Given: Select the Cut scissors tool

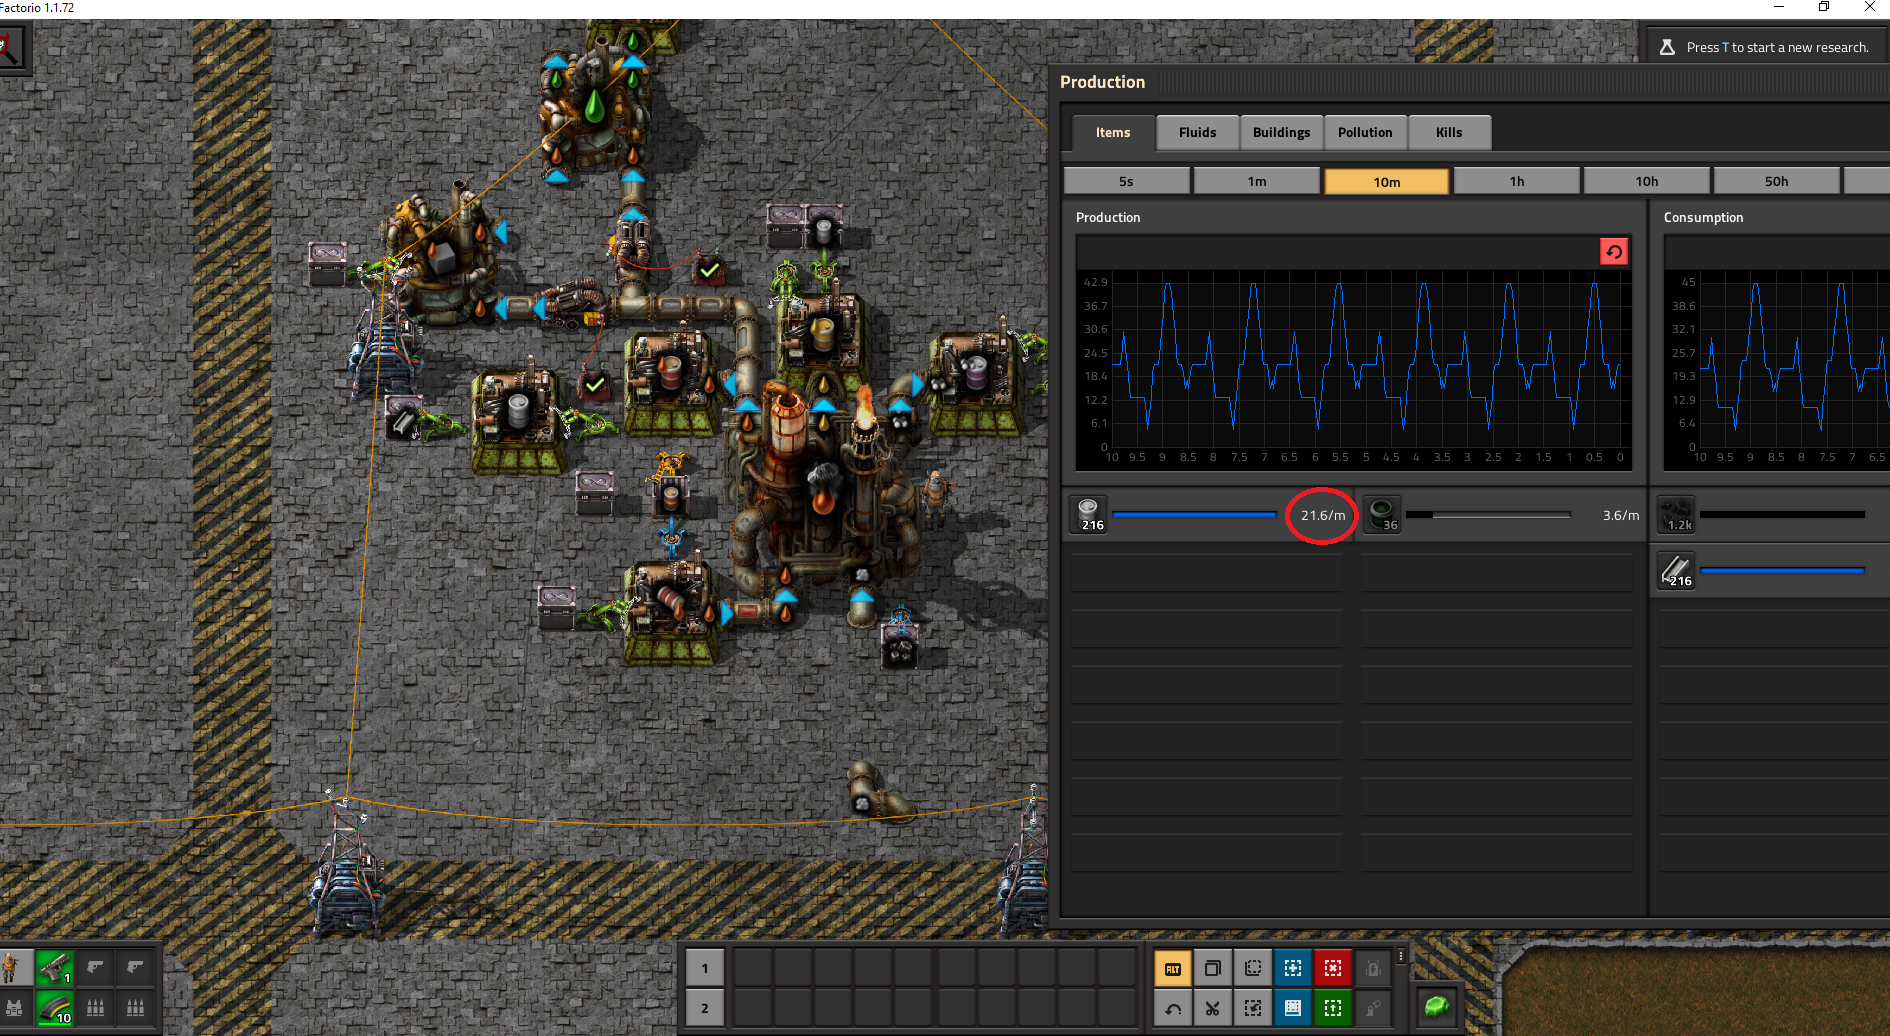Looking at the screenshot, I should 1212,1008.
